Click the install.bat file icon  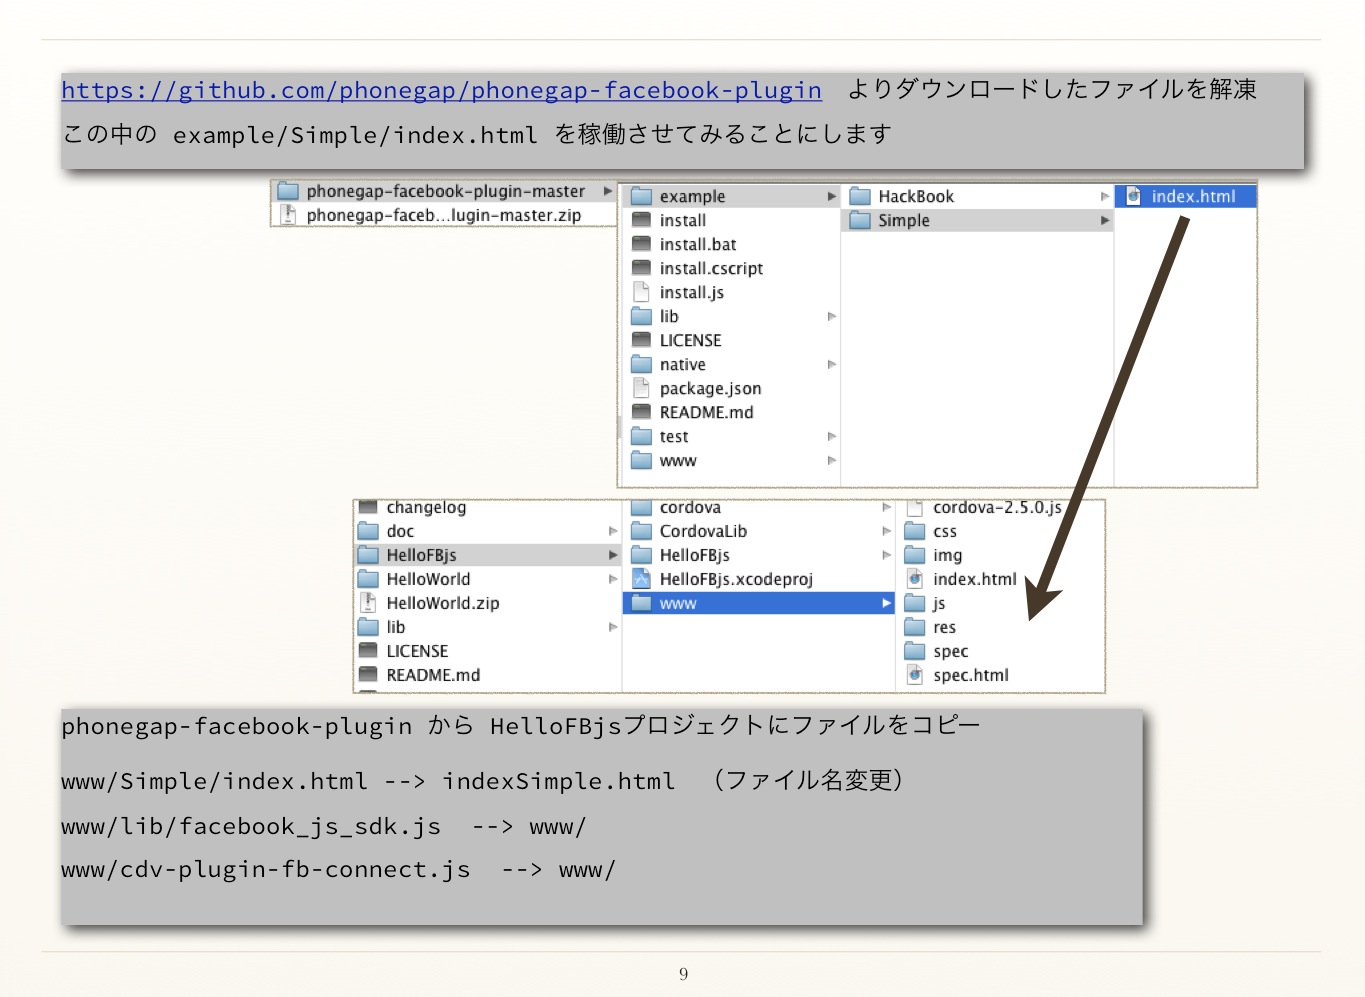642,244
